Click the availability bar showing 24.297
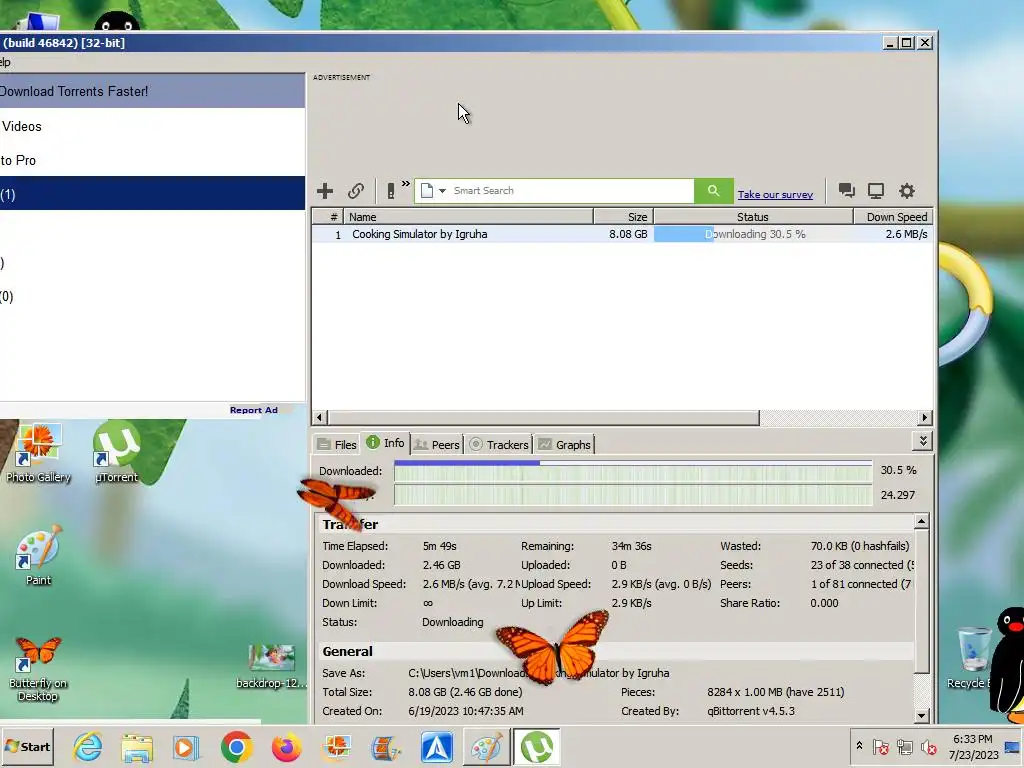The height and width of the screenshot is (768, 1024). click(633, 495)
